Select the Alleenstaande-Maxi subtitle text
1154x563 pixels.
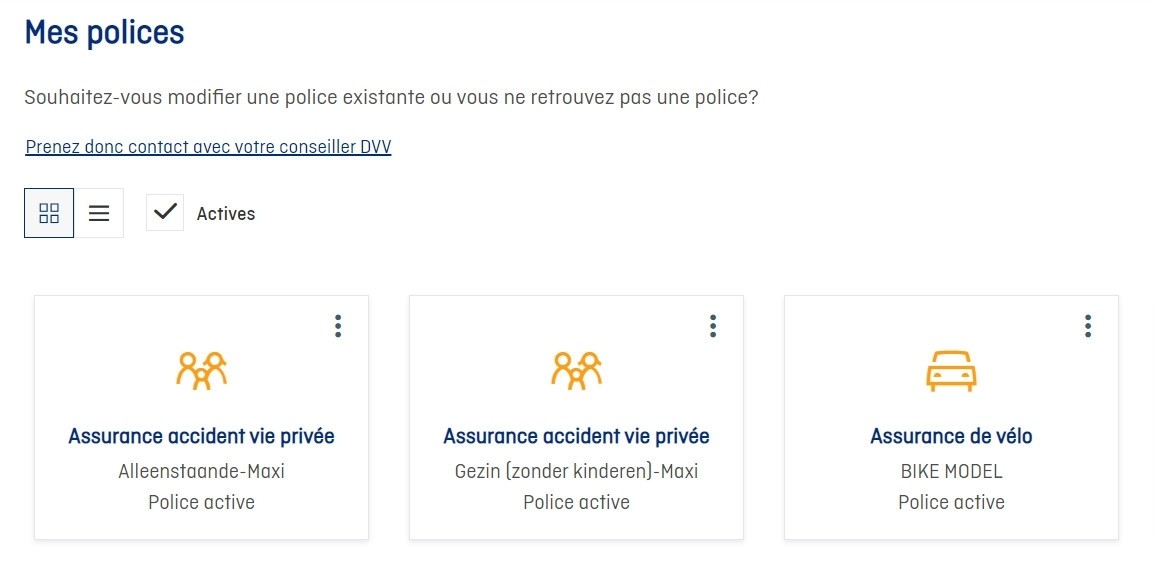[x=201, y=470]
